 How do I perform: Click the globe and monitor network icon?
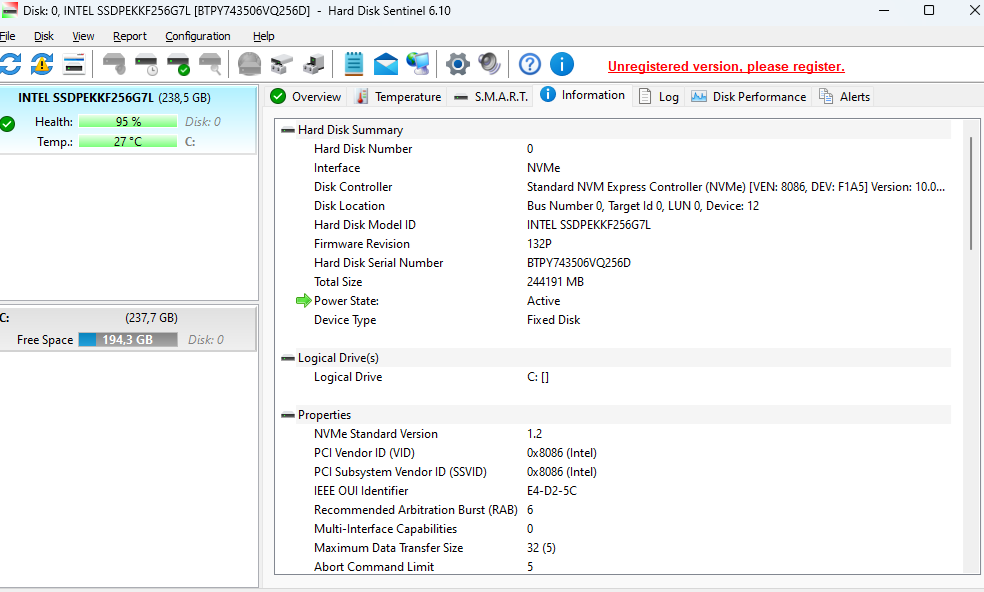(x=418, y=65)
